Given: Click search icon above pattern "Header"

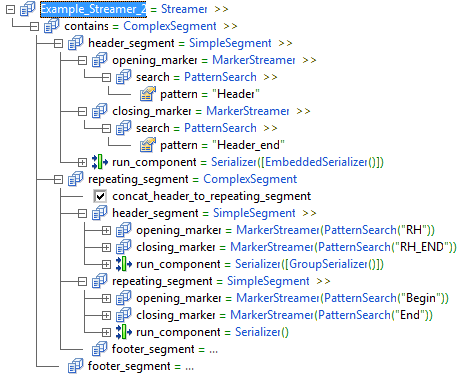Looking at the screenshot, I should coord(124,77).
